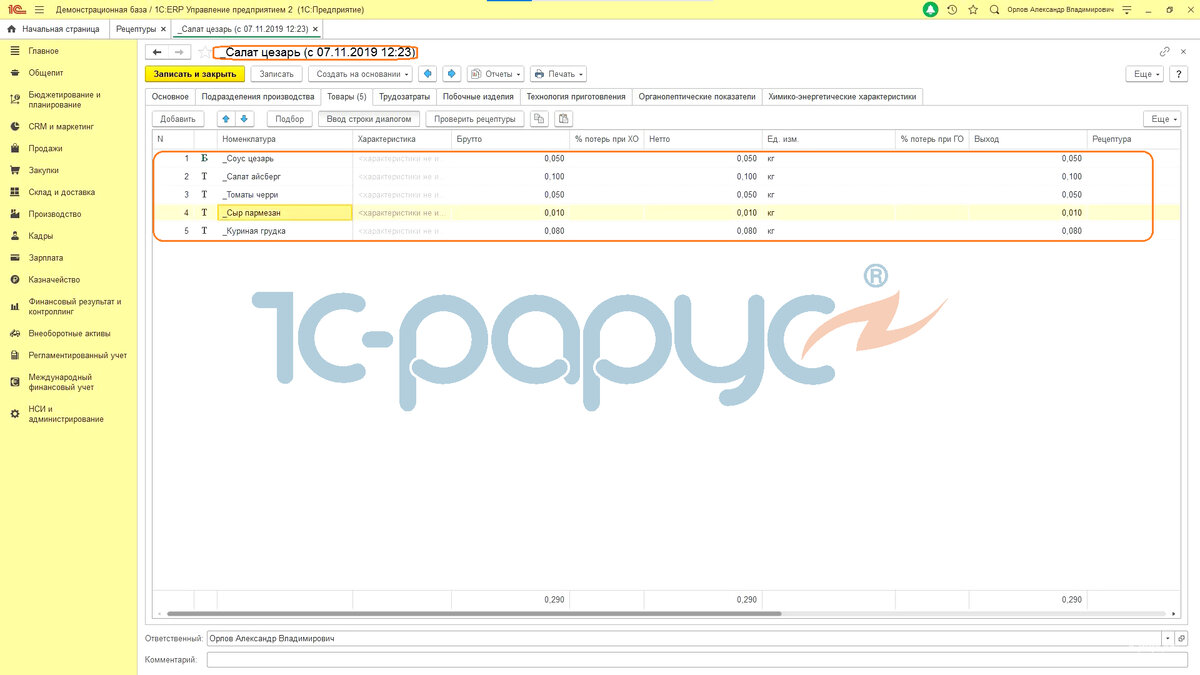This screenshot has height=675, width=1200.
Task: Open the notifications bell icon
Action: pos(931,9)
